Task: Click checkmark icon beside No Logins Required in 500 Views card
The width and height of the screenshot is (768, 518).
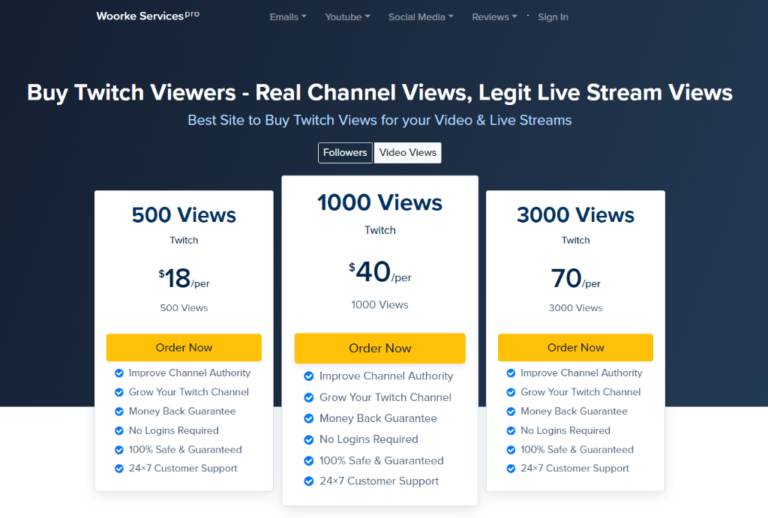Action: tap(119, 431)
